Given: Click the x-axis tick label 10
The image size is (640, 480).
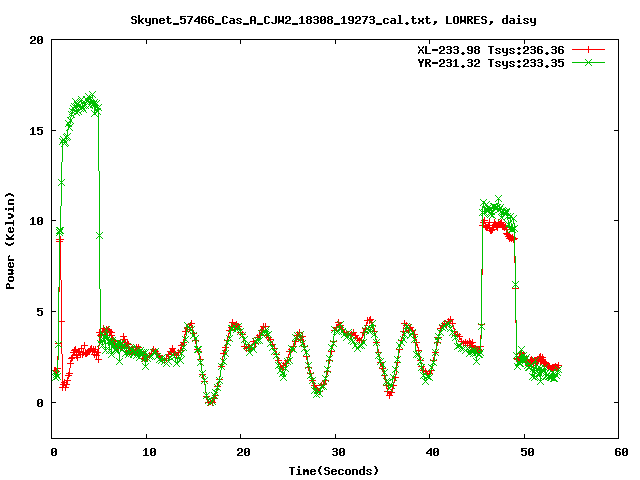Looking at the screenshot, I should 146,452.
